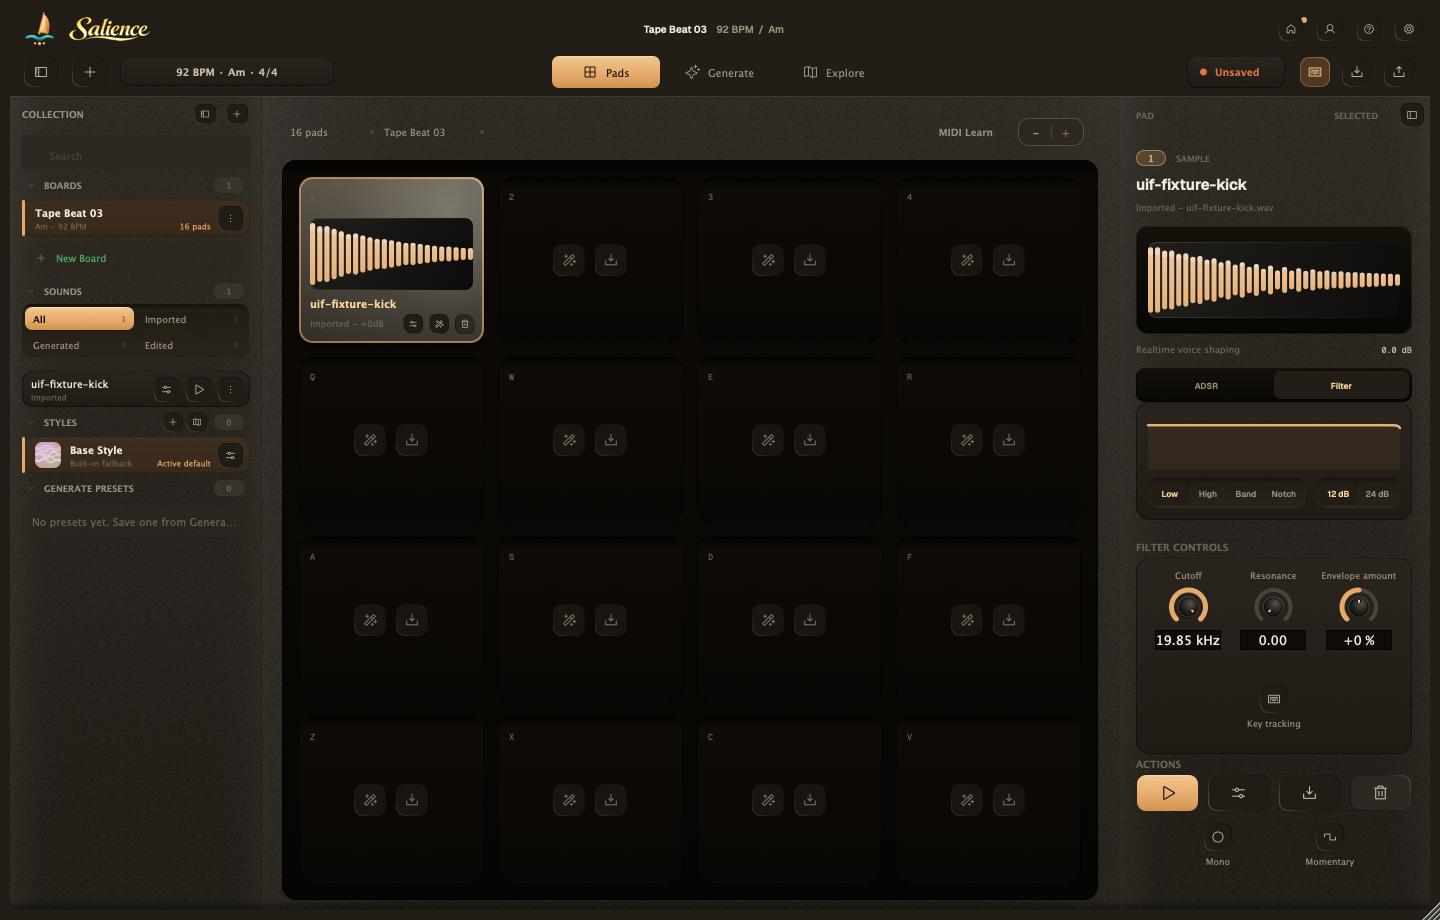Export sample with Actions download button
This screenshot has height=920, width=1440.
click(x=1309, y=793)
